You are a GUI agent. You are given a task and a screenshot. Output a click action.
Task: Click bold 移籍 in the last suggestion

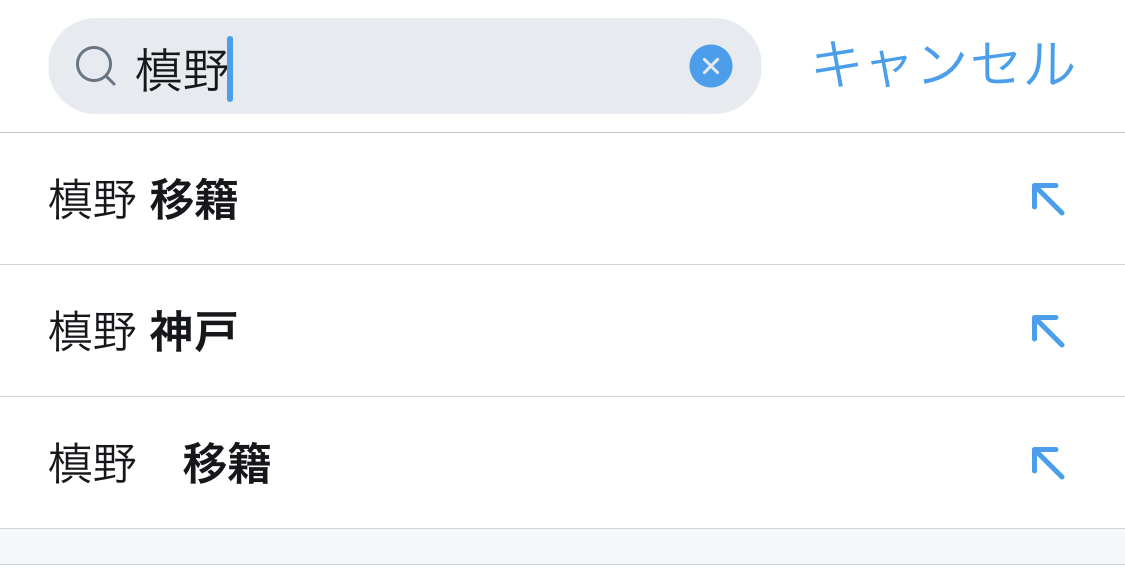(227, 463)
